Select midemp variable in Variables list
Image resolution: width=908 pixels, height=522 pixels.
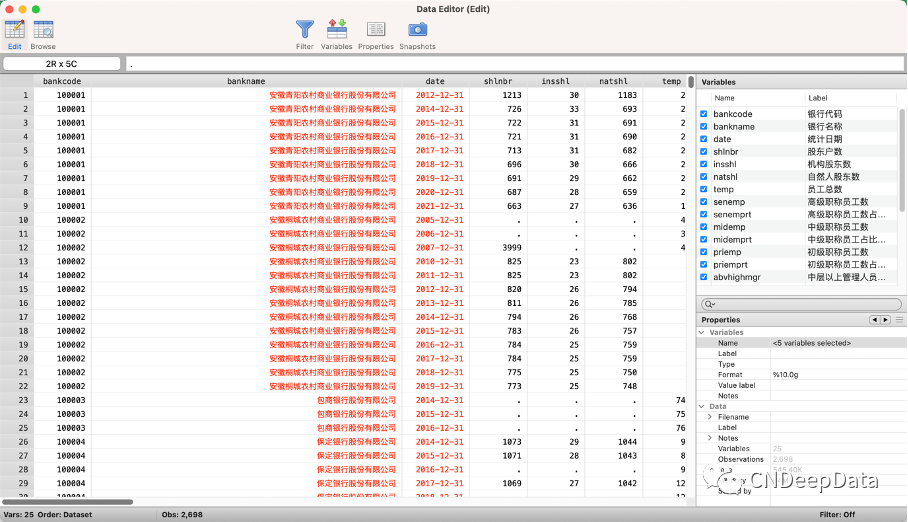729,227
